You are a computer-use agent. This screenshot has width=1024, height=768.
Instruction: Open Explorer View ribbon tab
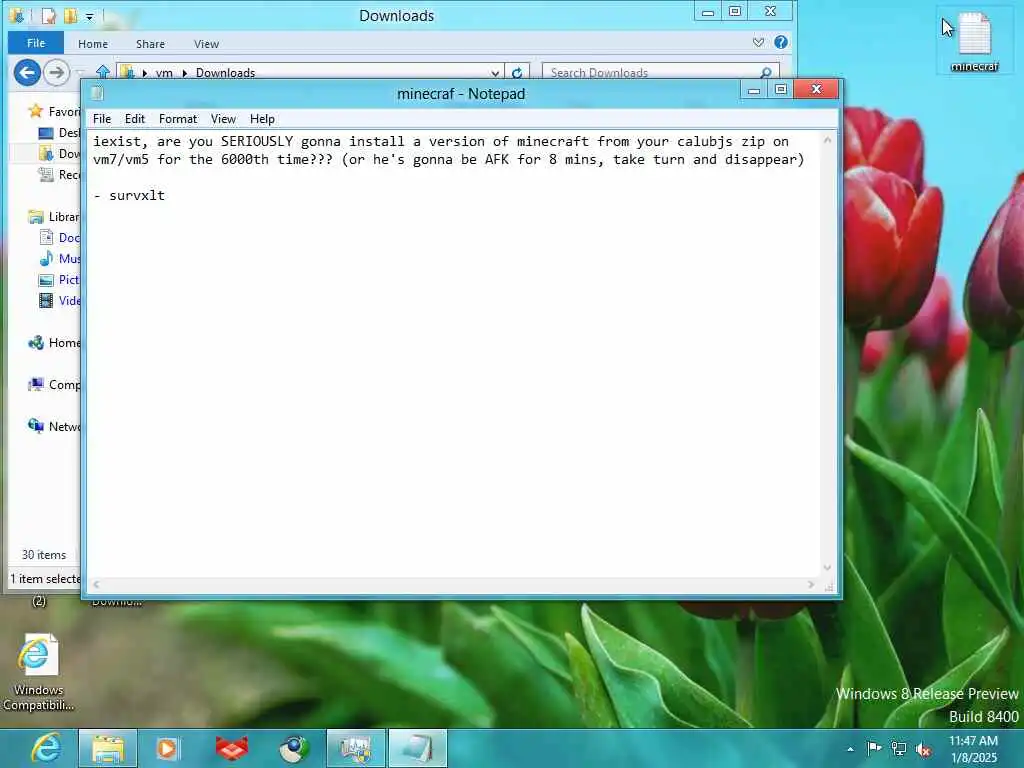click(x=206, y=44)
